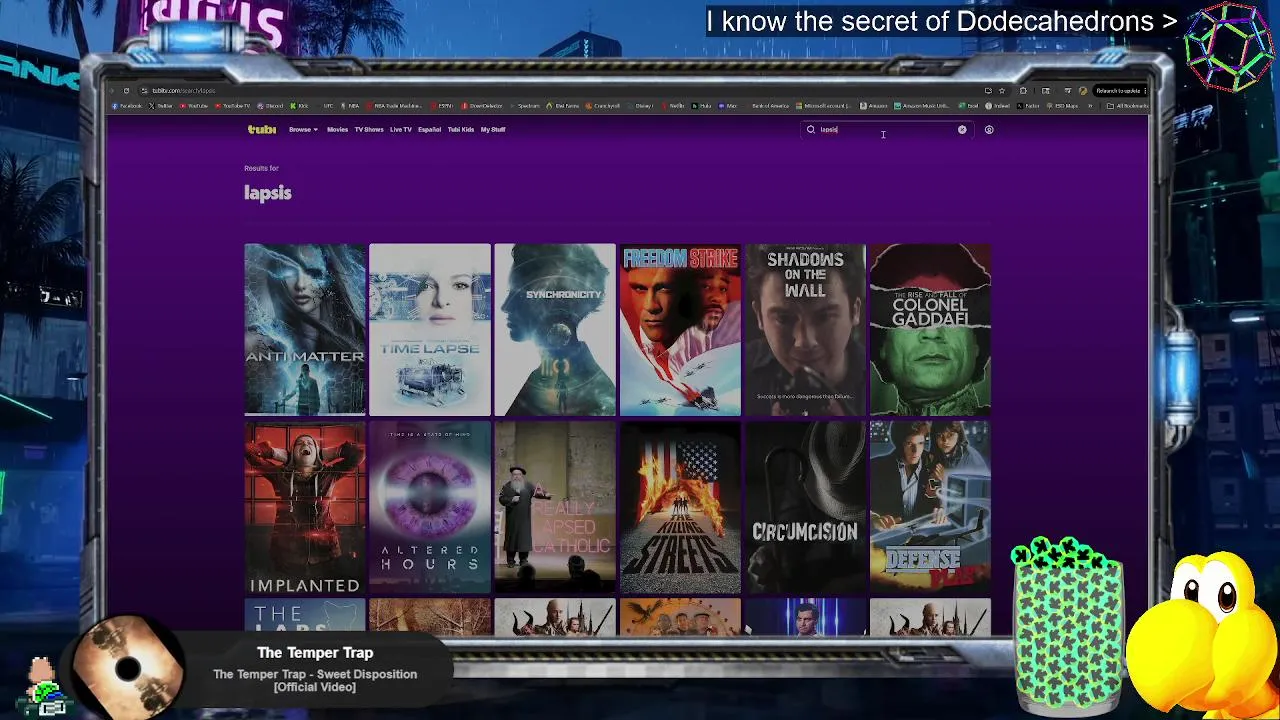Go to TV Shows in Tubi navigation
Viewport: 1280px width, 720px height.
pyautogui.click(x=369, y=129)
